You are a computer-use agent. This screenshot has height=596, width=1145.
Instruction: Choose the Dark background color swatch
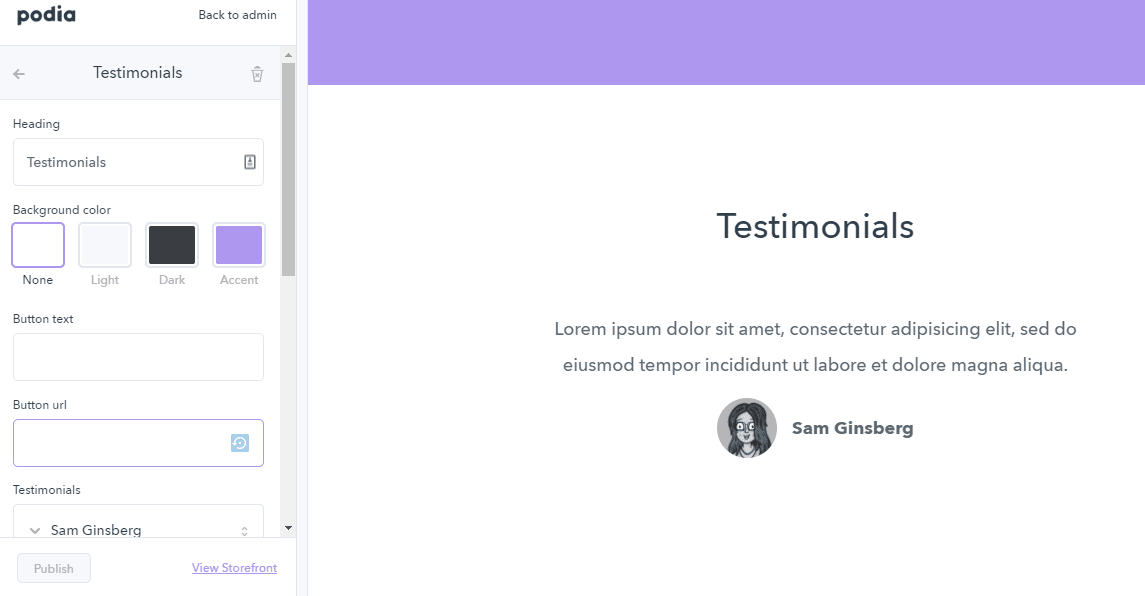172,245
